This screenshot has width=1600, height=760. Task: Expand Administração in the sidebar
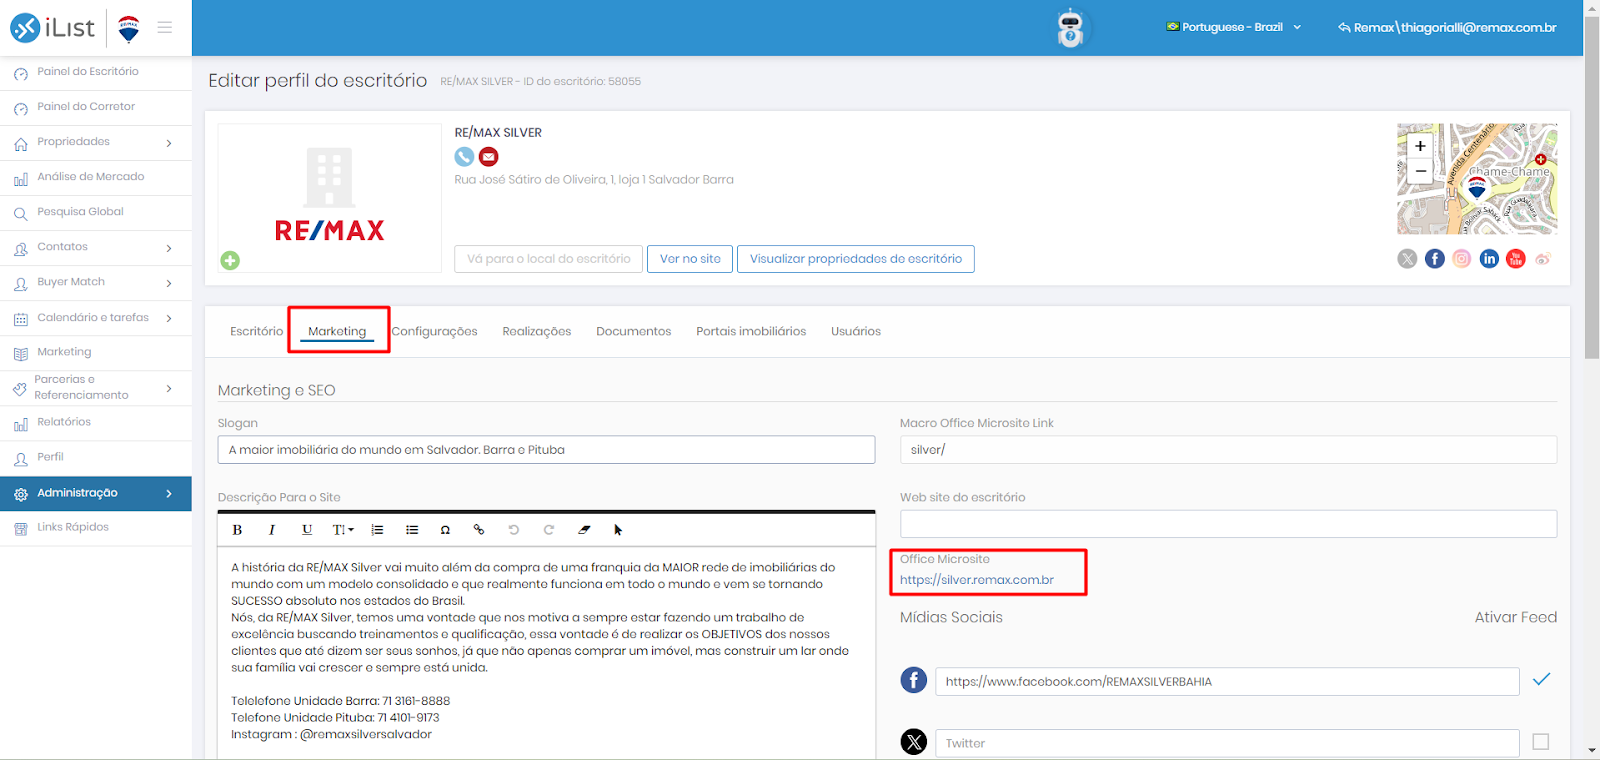pos(168,493)
